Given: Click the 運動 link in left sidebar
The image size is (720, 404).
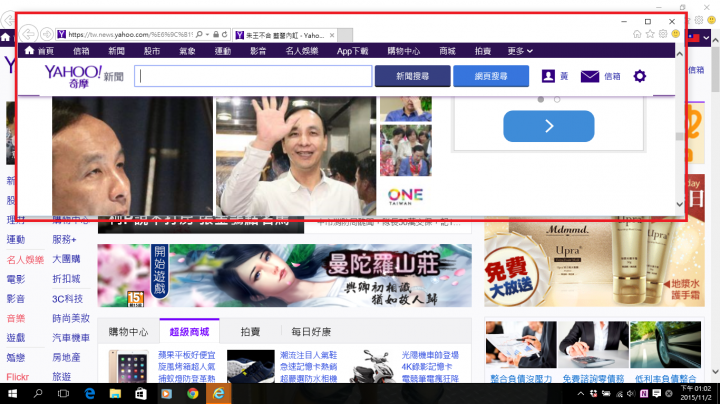Looking at the screenshot, I should (x=16, y=239).
